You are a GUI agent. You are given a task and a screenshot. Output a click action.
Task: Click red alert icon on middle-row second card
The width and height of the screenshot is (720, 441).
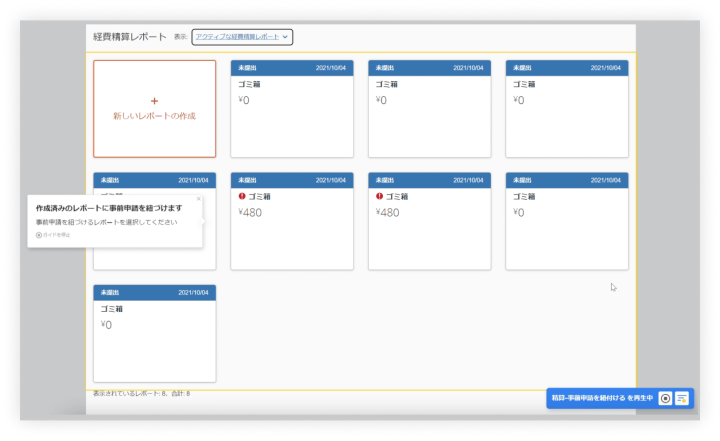[x=242, y=196]
